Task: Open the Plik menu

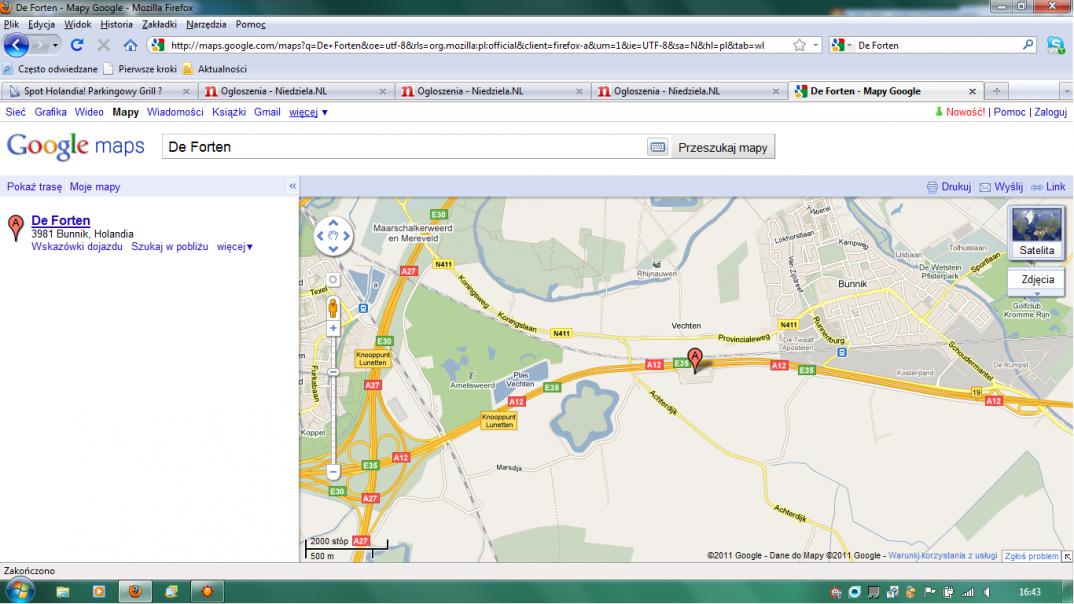Action: (12, 24)
